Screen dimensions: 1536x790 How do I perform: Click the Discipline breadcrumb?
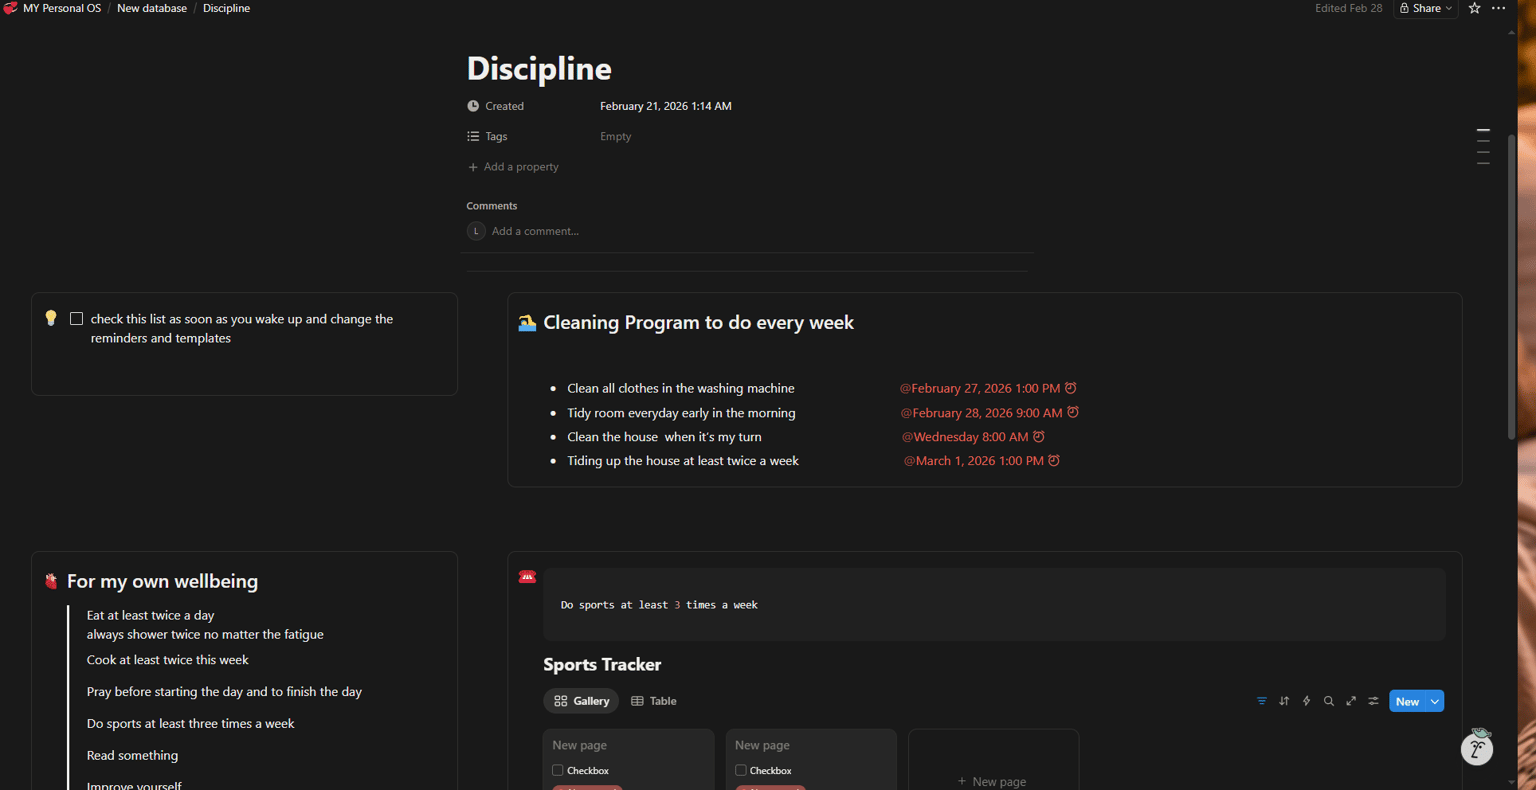(226, 8)
